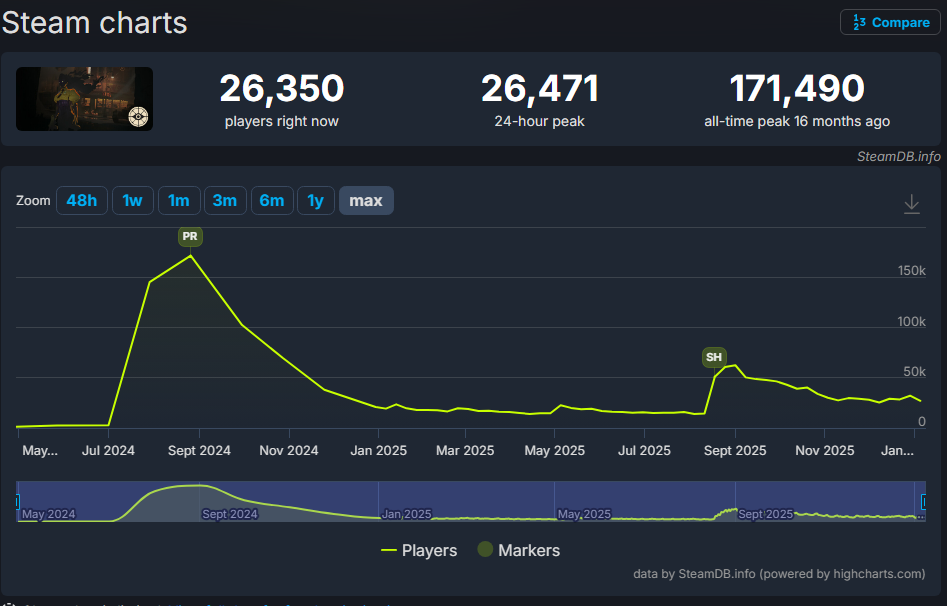Click the Steam charts heading
This screenshot has height=606, width=947.
[94, 23]
